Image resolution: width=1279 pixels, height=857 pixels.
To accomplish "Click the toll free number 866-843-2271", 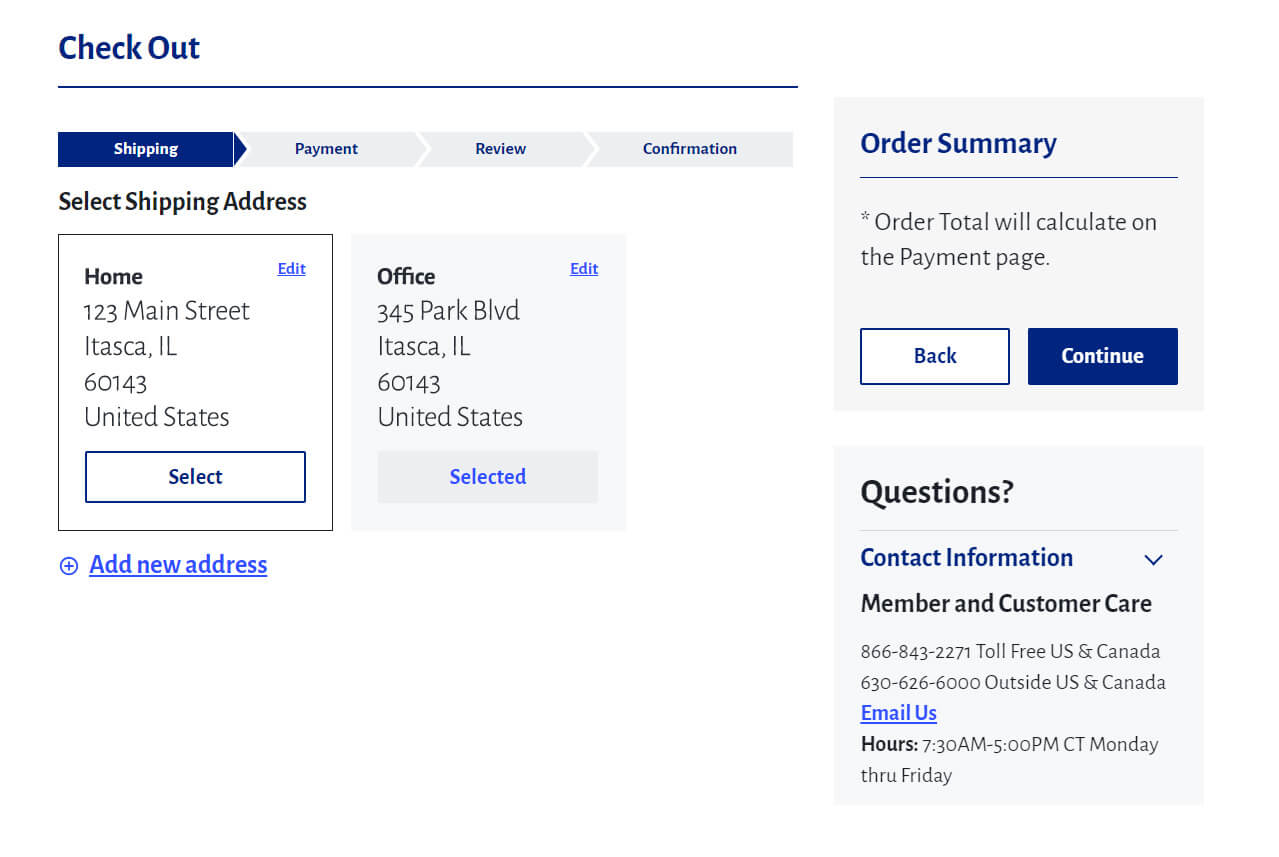I will coord(915,652).
